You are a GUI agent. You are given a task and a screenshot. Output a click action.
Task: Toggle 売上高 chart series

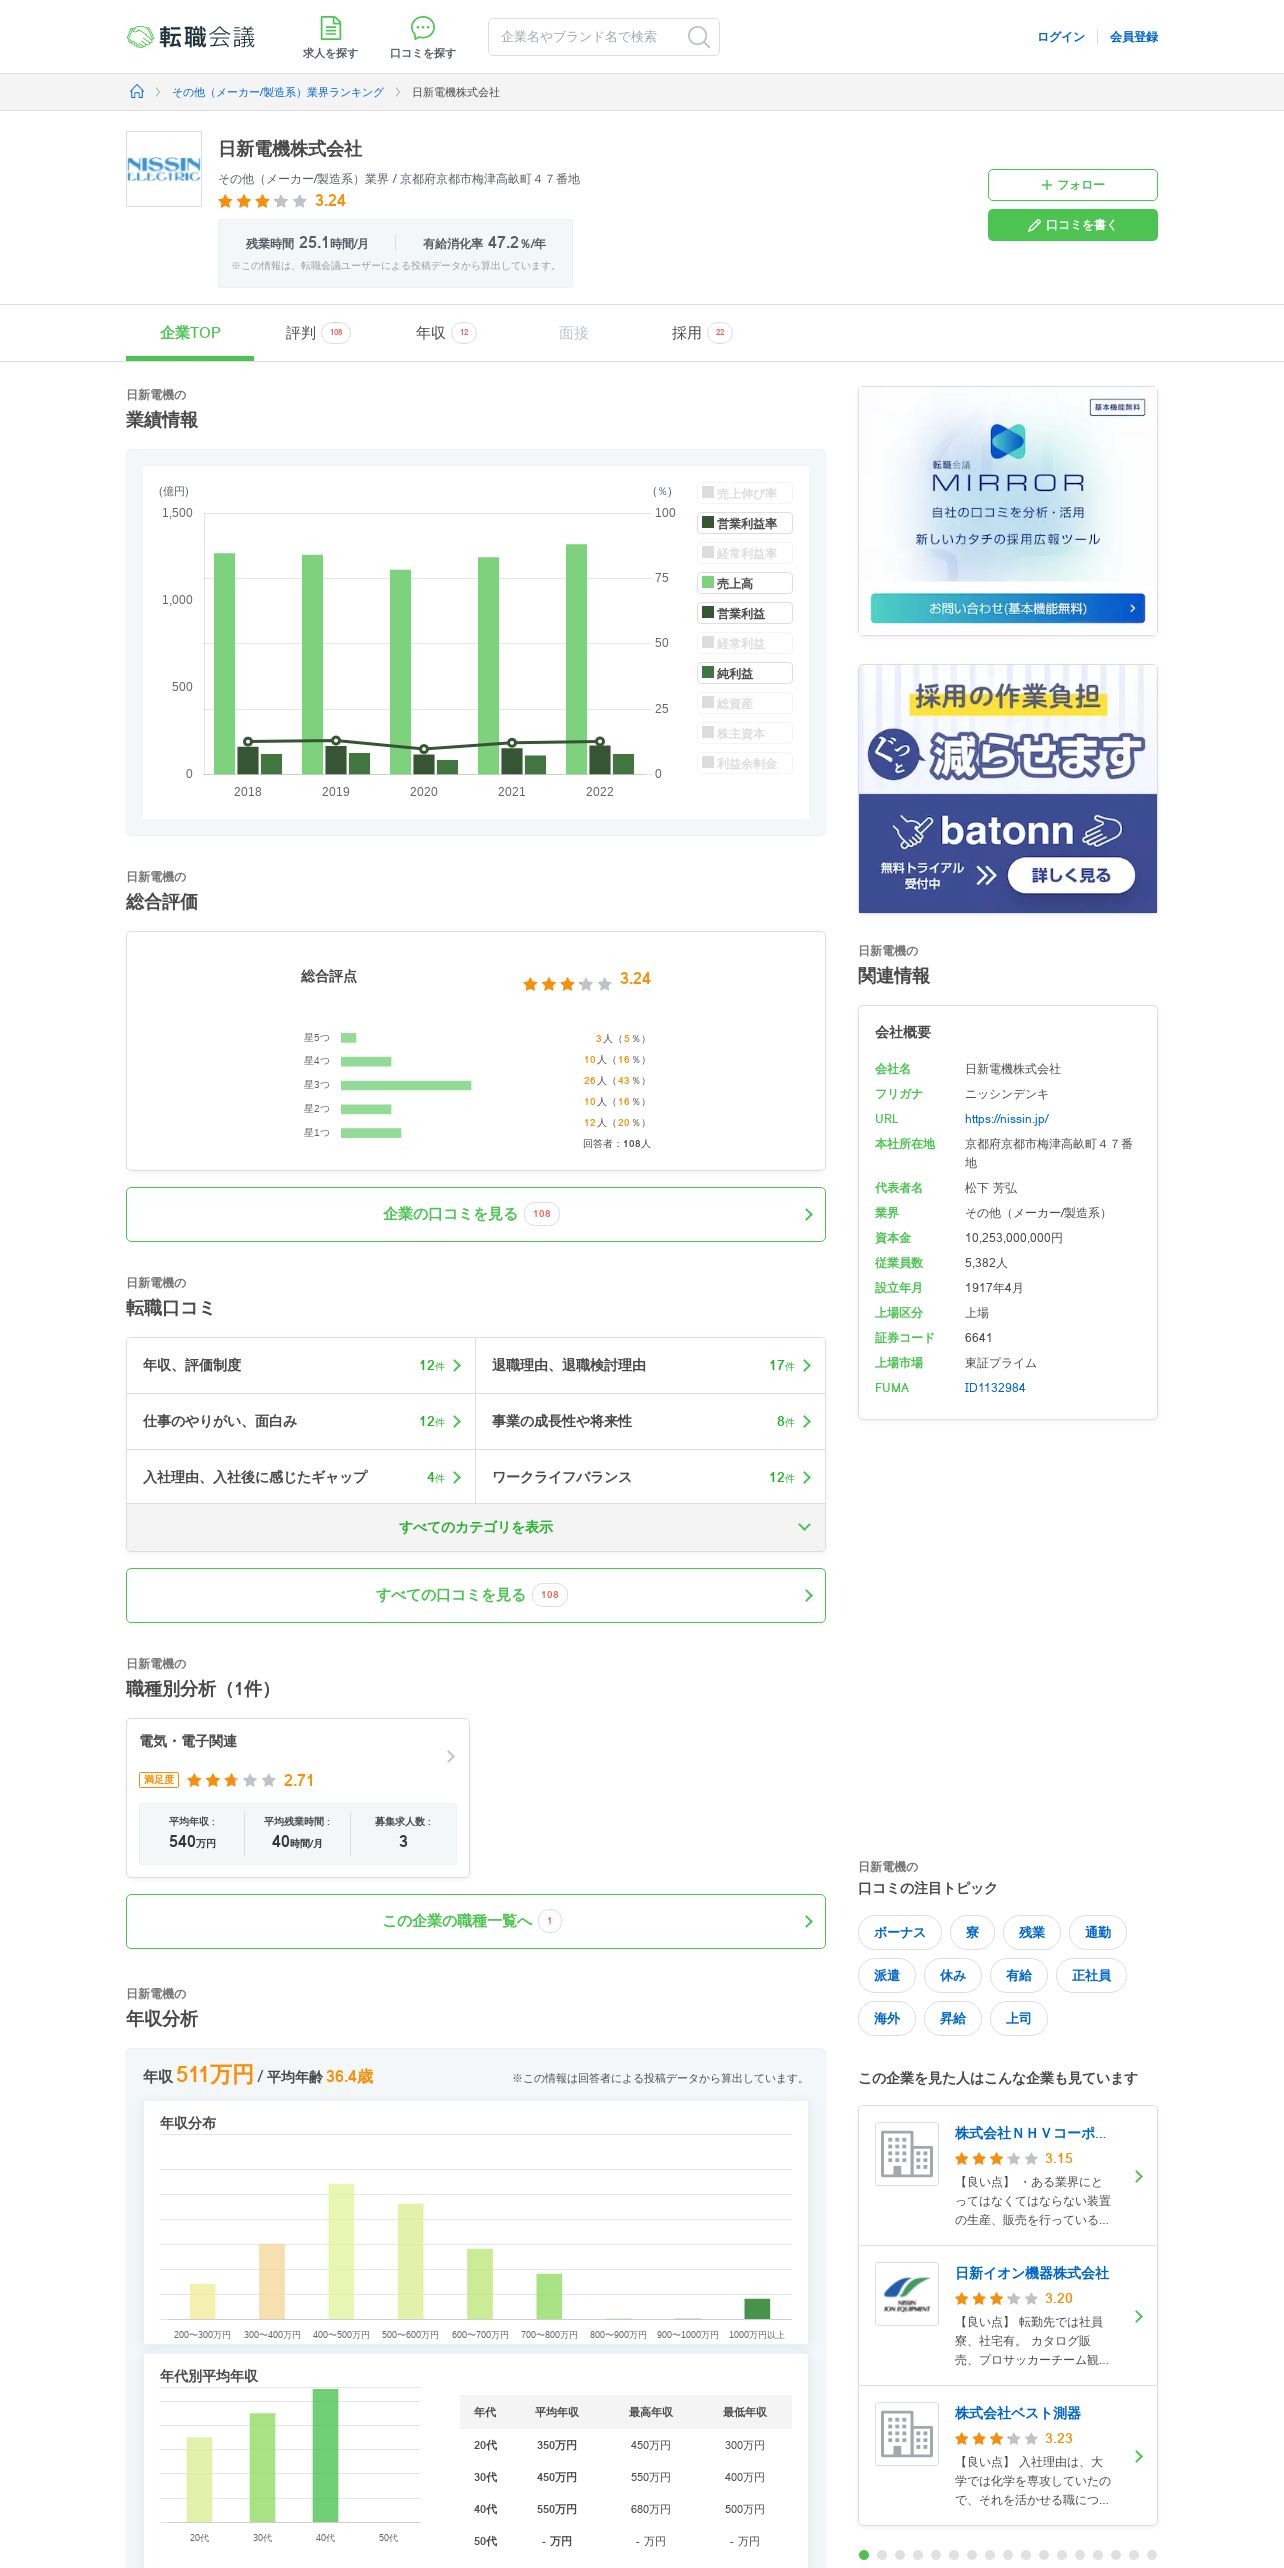click(745, 583)
